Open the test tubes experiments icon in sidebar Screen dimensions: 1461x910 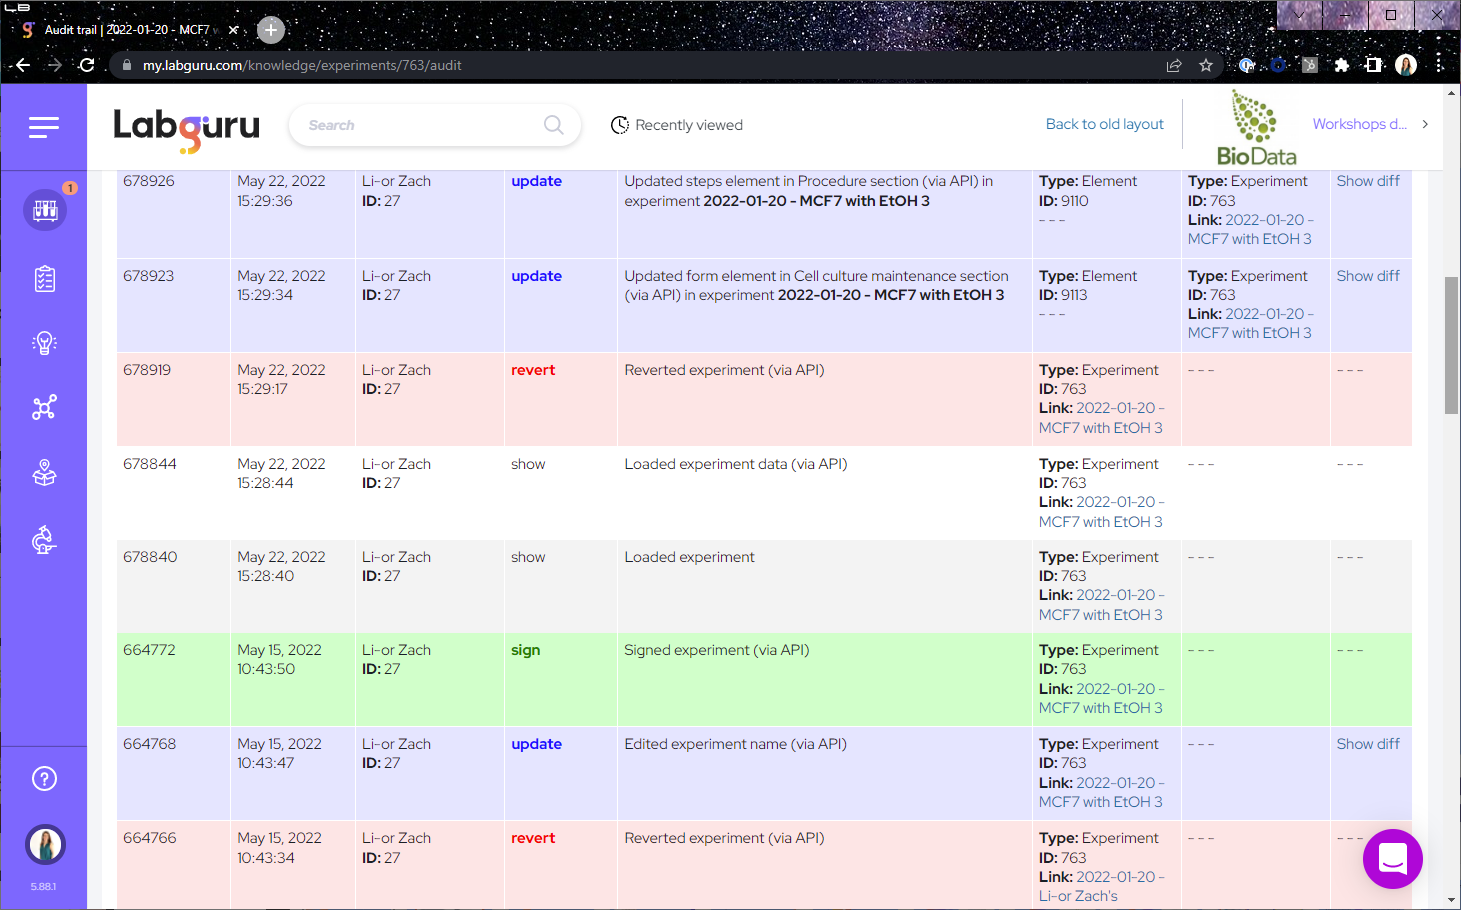45,210
